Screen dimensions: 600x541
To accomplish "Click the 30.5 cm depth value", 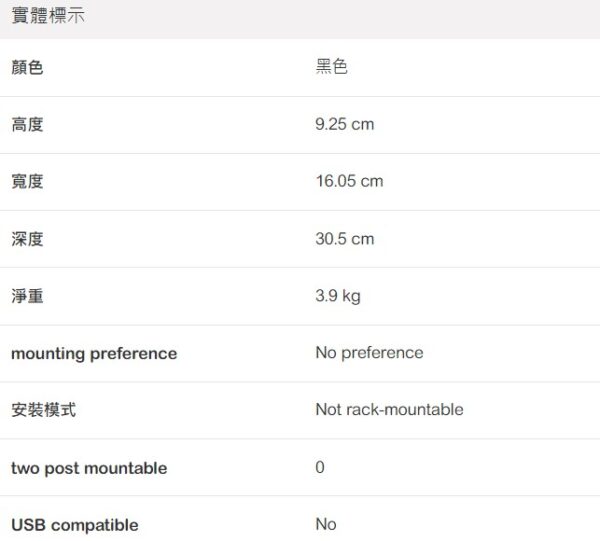I will (344, 239).
